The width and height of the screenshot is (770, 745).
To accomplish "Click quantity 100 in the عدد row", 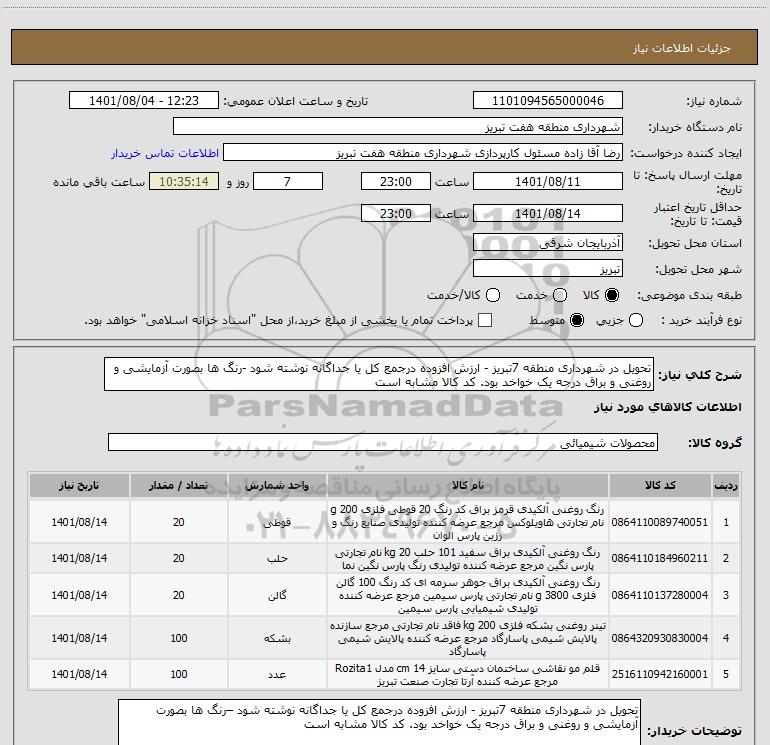I will [x=179, y=674].
